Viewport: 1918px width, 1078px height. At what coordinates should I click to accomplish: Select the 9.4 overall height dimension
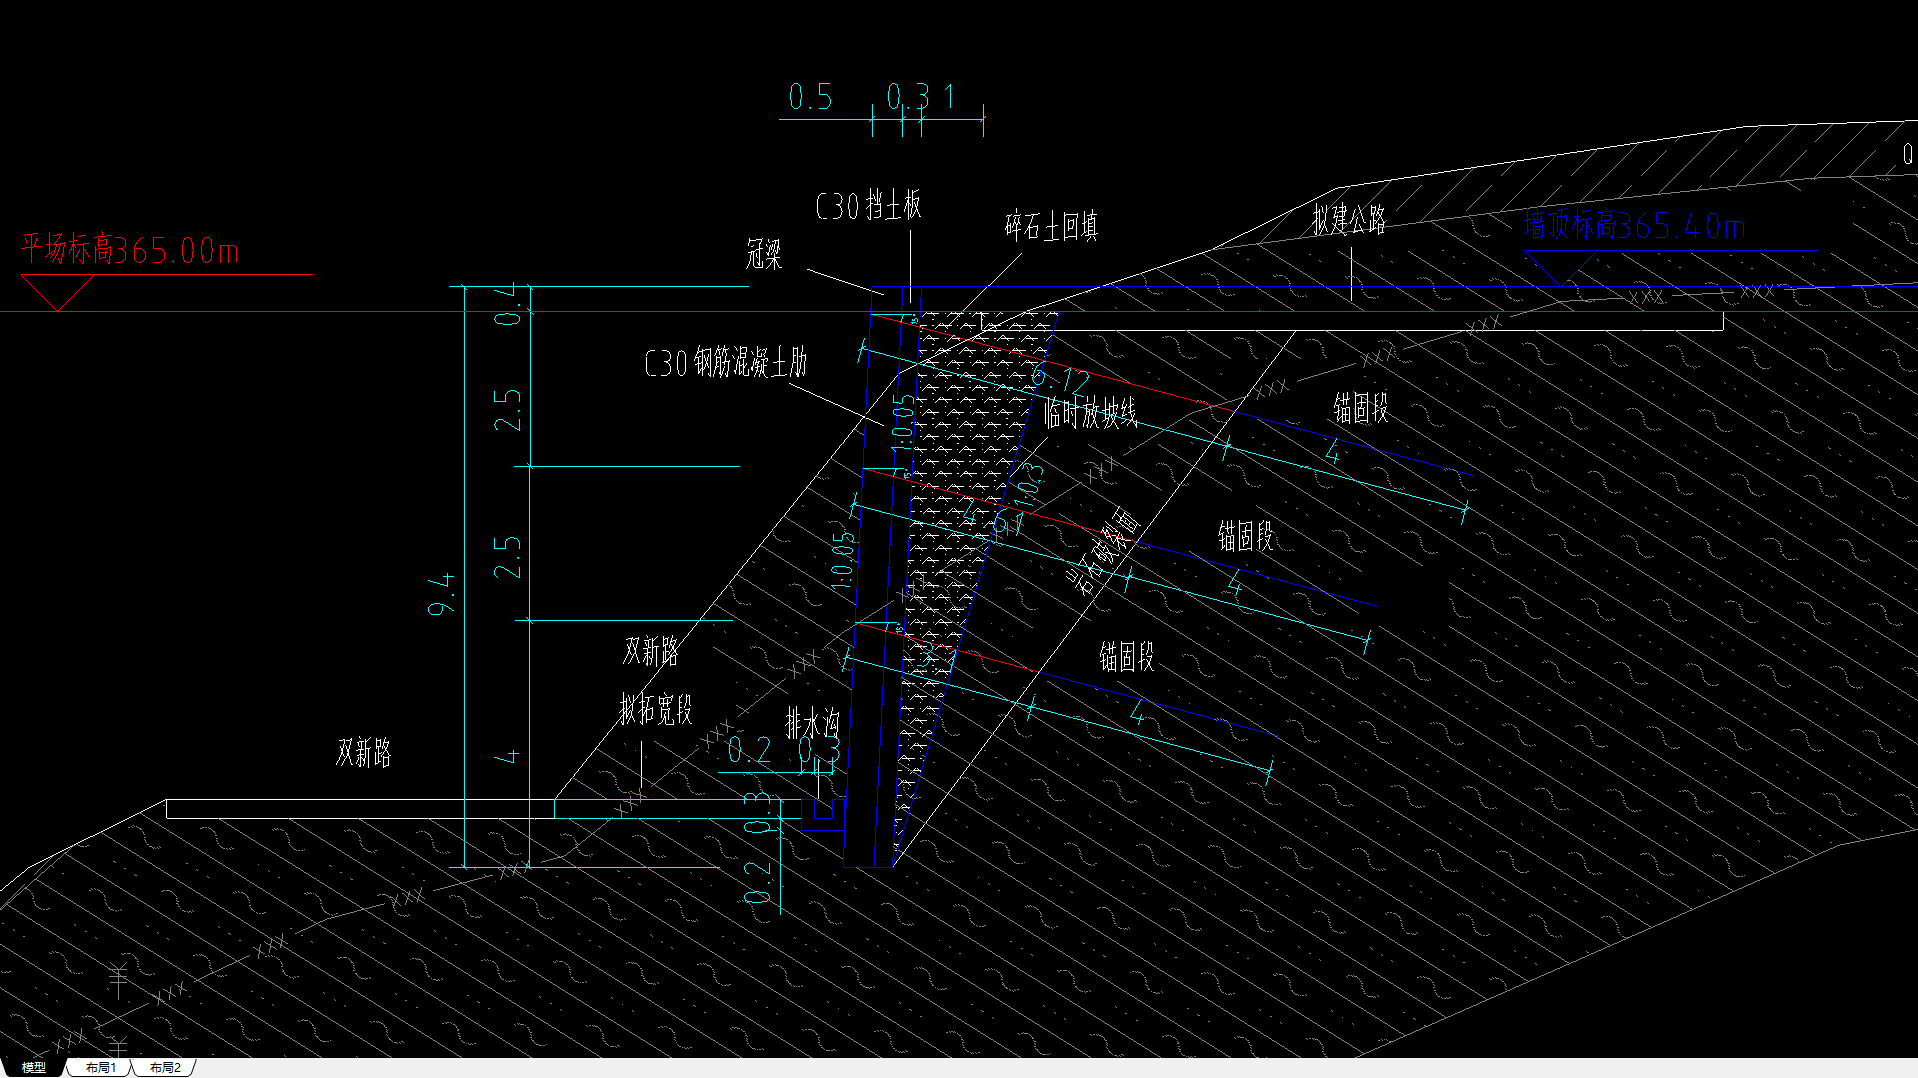[x=441, y=594]
